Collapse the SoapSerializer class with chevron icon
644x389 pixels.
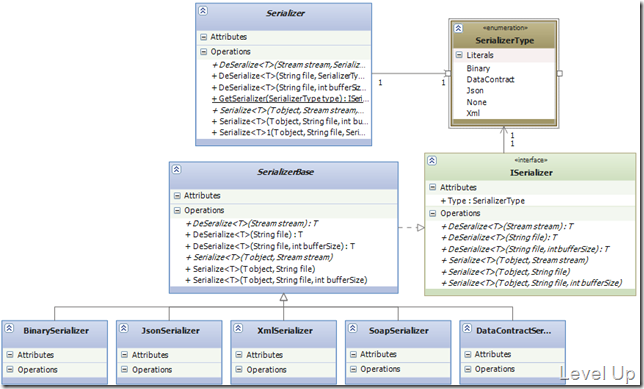[353, 328]
